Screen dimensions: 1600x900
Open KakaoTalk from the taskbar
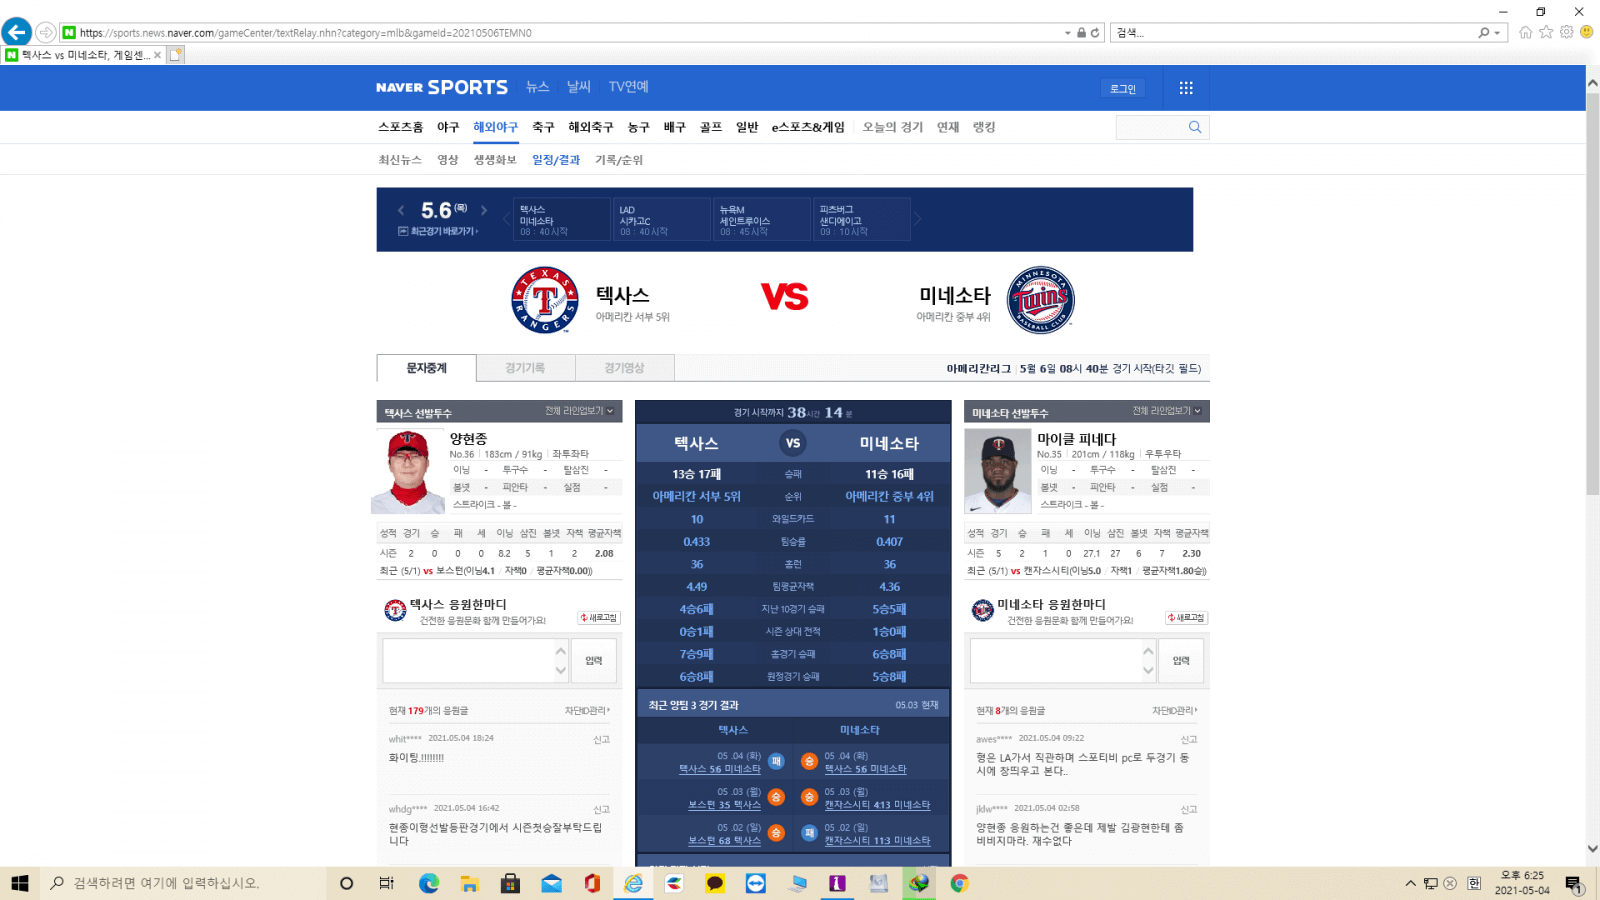pos(715,883)
